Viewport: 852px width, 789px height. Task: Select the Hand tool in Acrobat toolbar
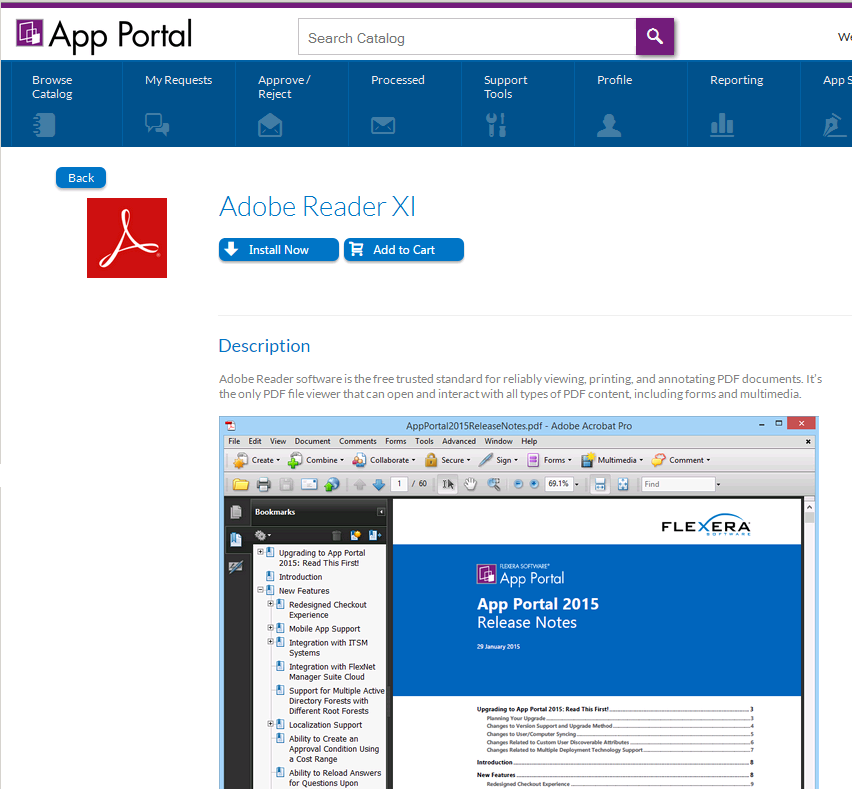(470, 485)
